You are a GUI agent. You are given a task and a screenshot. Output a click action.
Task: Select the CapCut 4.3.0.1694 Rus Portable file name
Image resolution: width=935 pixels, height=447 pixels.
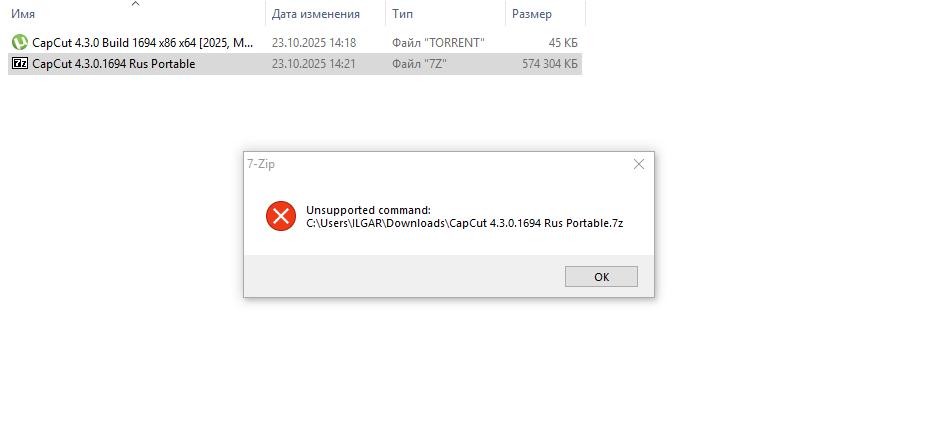[113, 64]
